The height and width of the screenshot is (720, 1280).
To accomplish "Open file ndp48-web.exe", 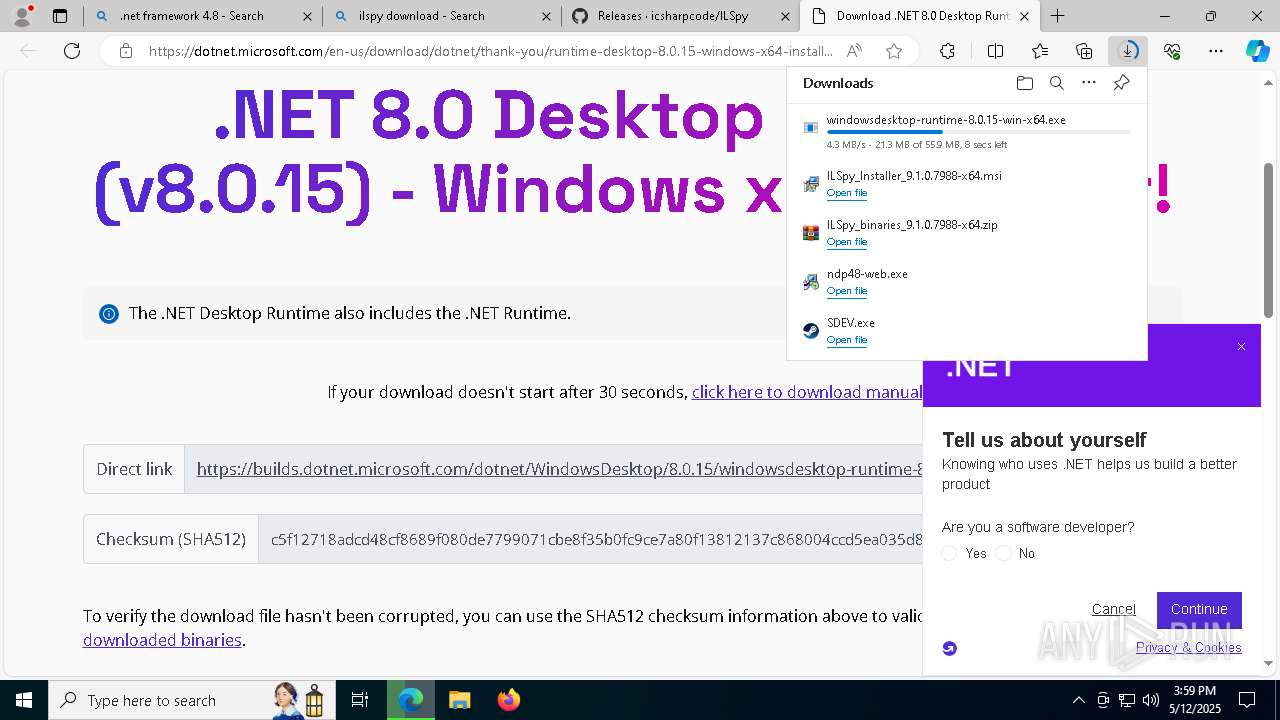I will tap(847, 291).
